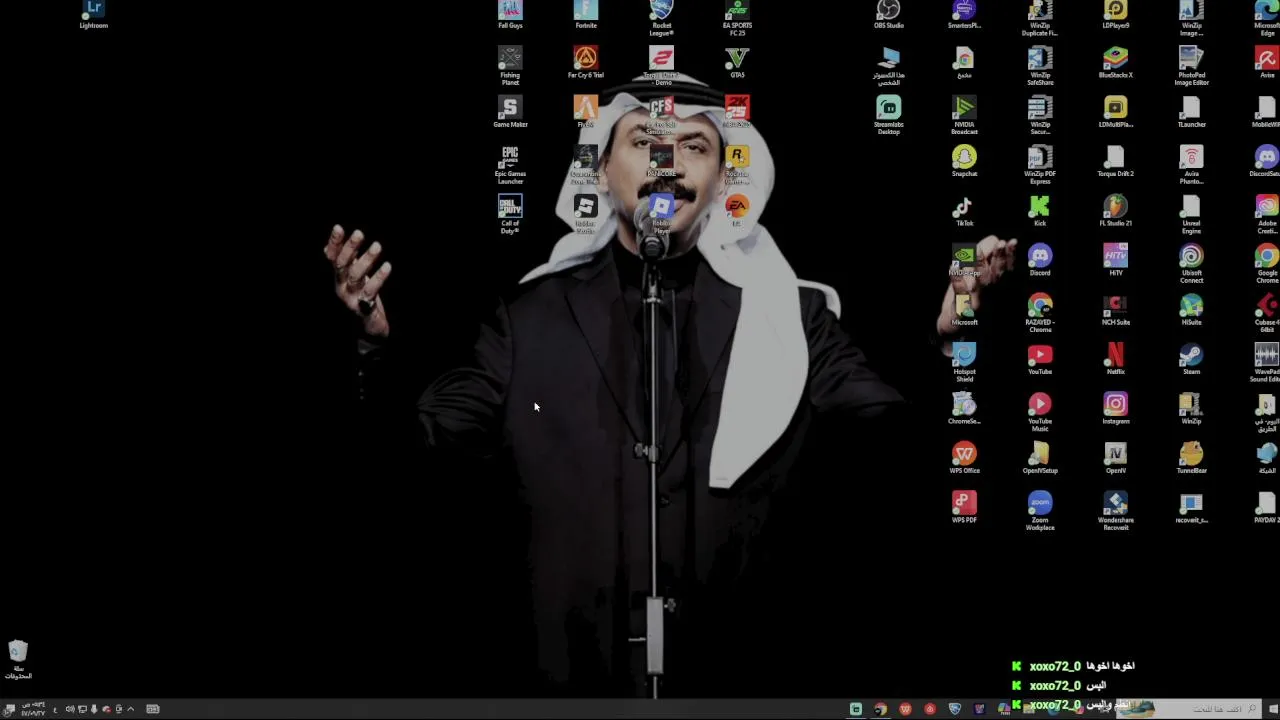Image resolution: width=1280 pixels, height=720 pixels.
Task: Launch the Zoom Workplace shortcut
Action: click(x=1040, y=511)
